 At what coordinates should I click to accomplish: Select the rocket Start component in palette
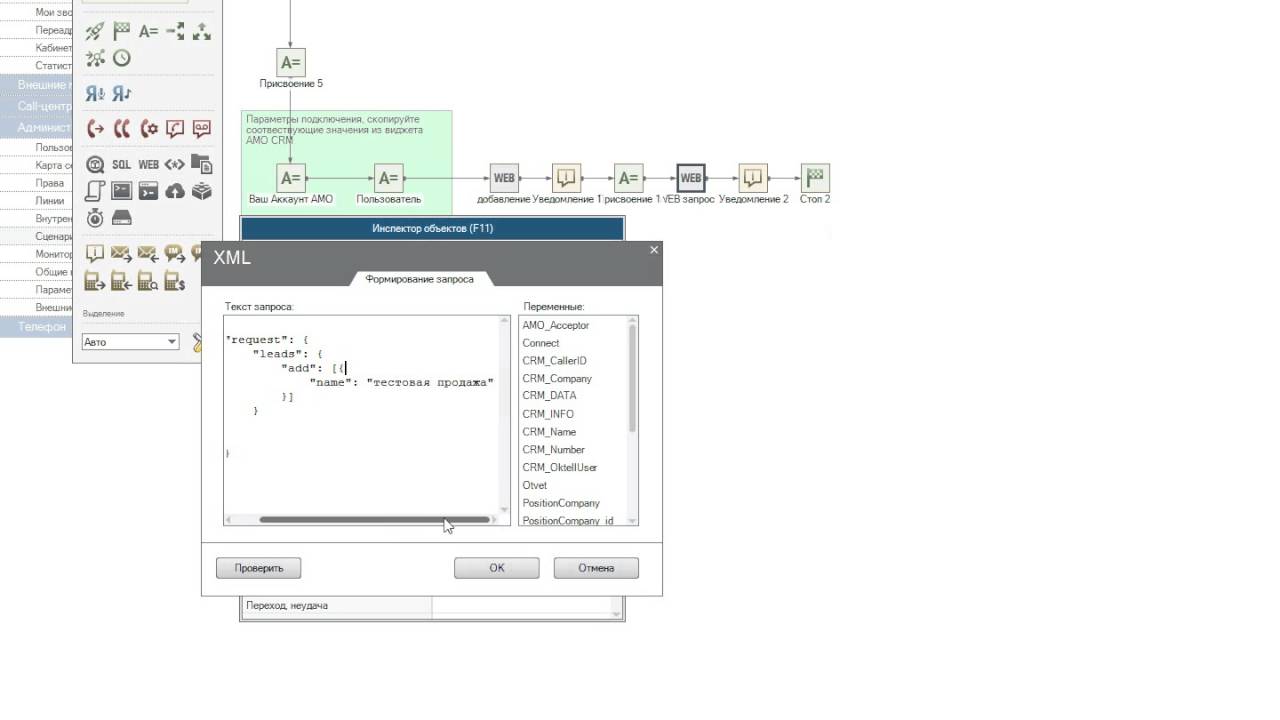[95, 32]
